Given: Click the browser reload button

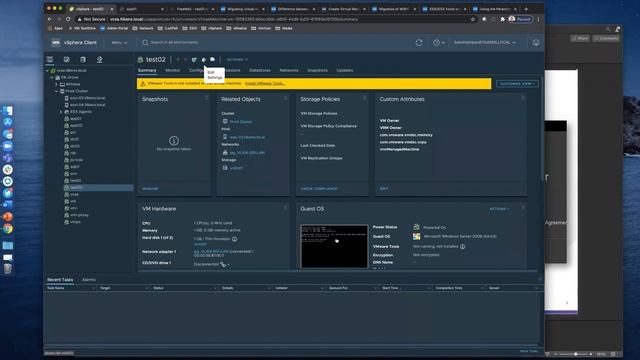Looking at the screenshot, I should point(68,19).
